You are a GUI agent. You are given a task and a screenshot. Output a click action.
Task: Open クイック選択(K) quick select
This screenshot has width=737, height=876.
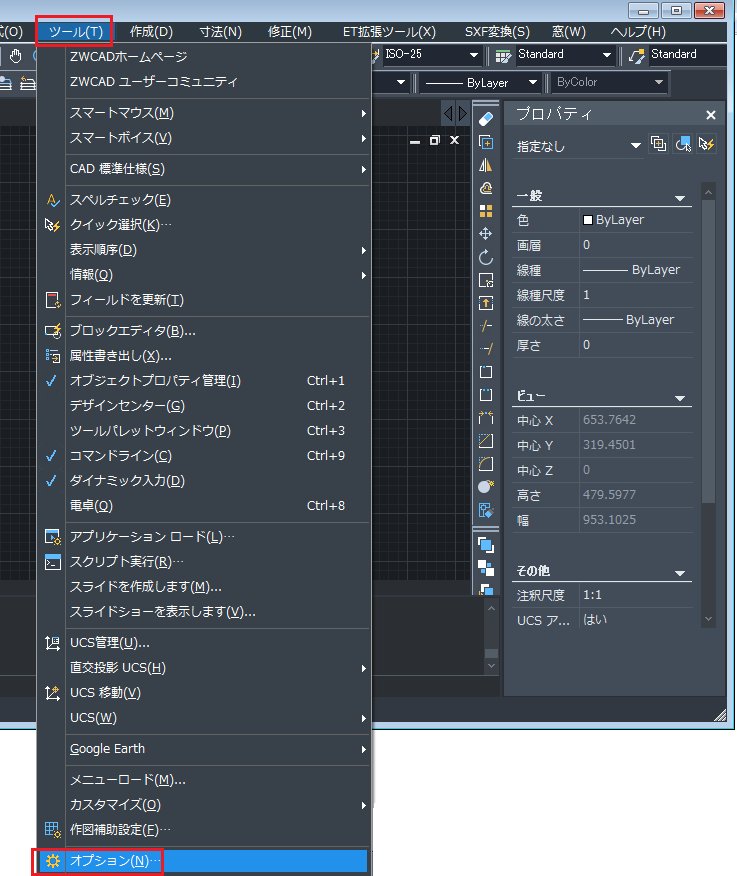(205, 225)
